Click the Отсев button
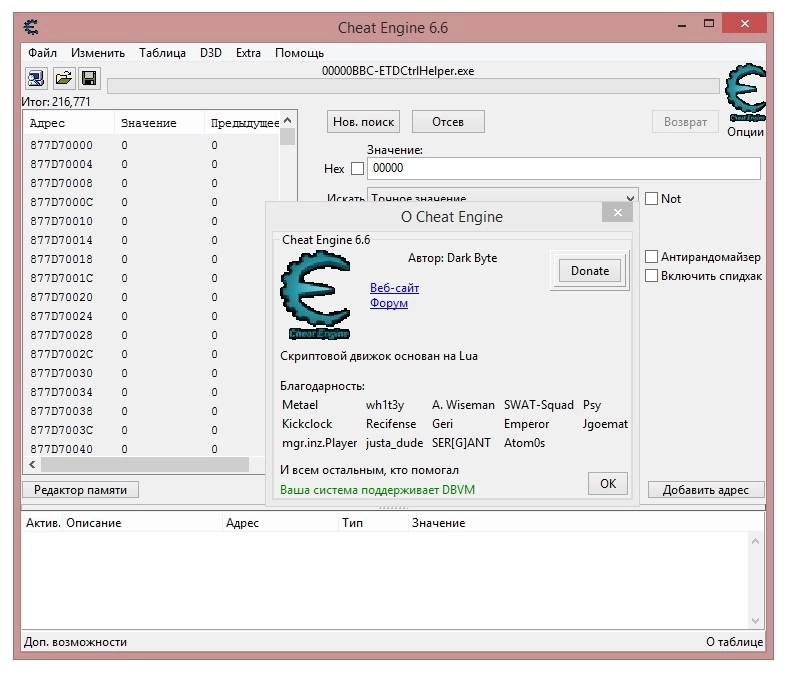Screen dimensions: 791x679 tap(448, 122)
